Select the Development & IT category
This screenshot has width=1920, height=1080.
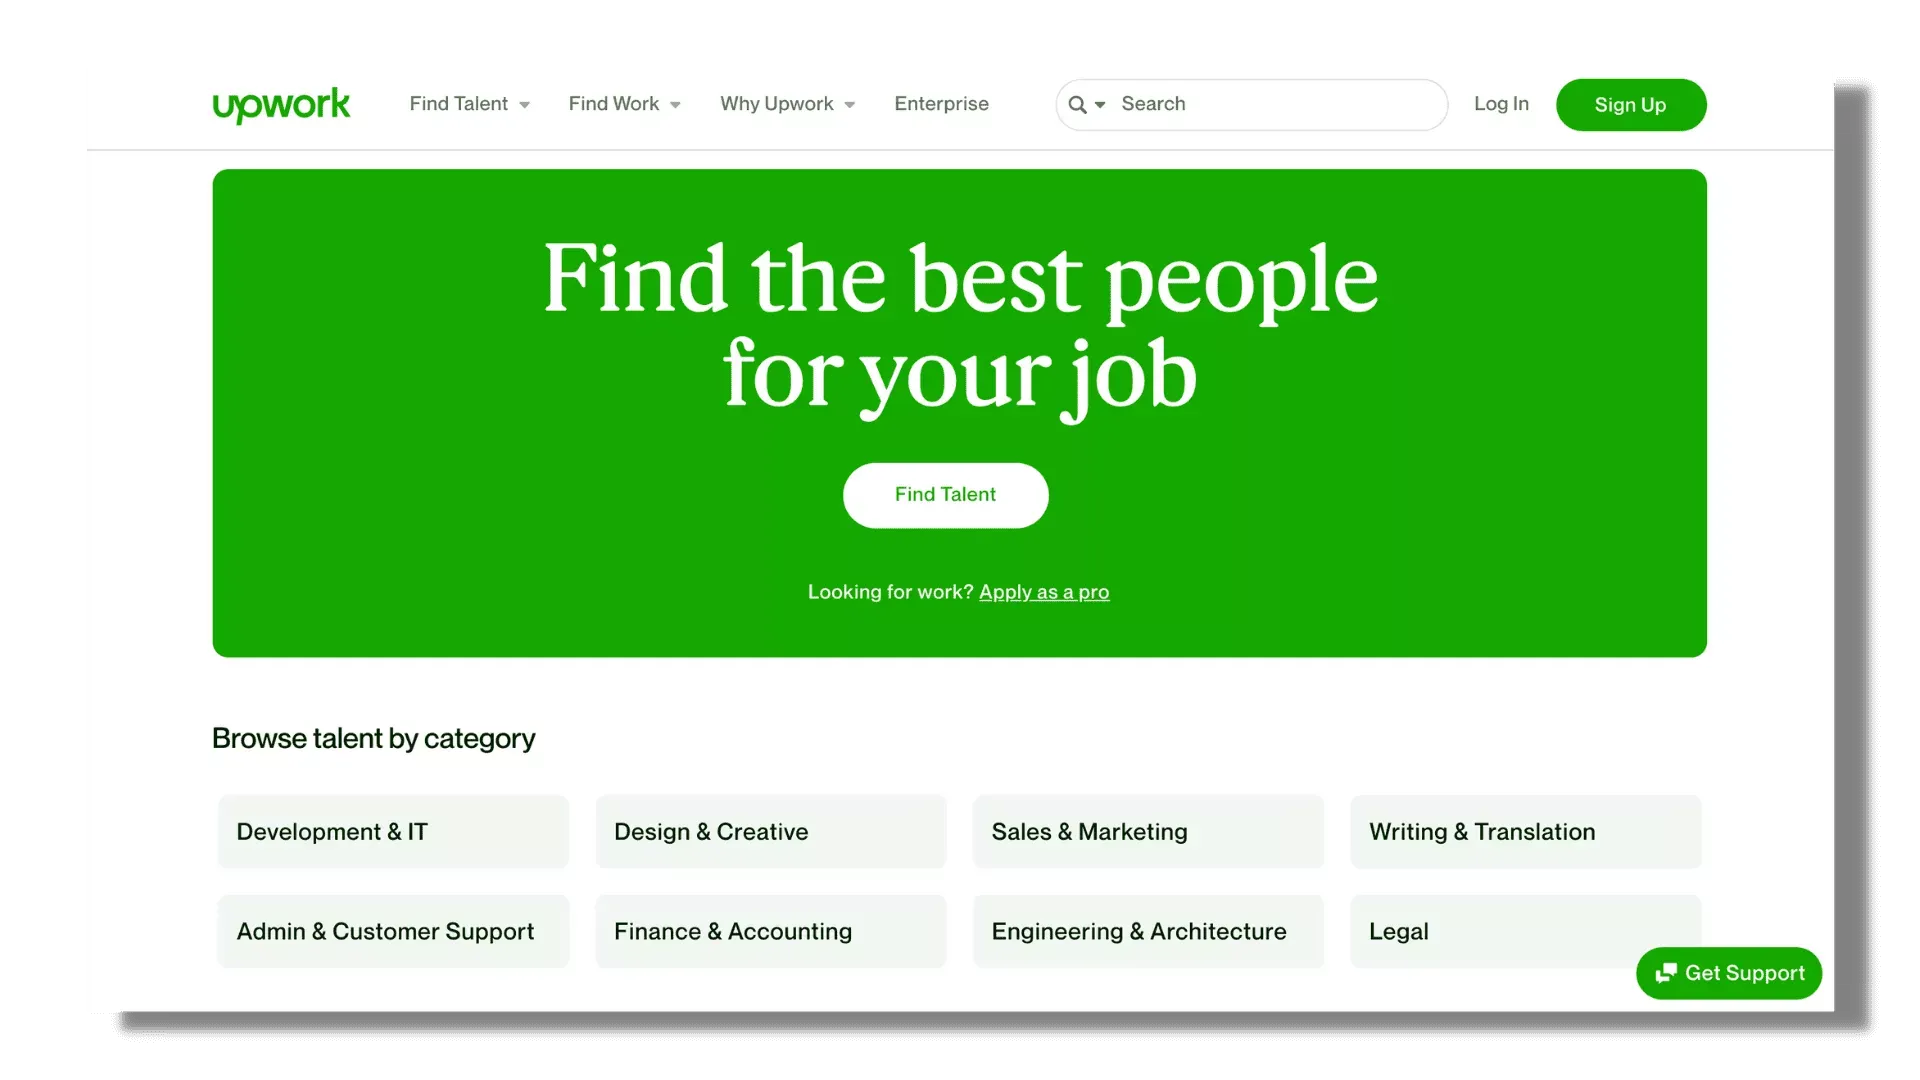pyautogui.click(x=392, y=831)
